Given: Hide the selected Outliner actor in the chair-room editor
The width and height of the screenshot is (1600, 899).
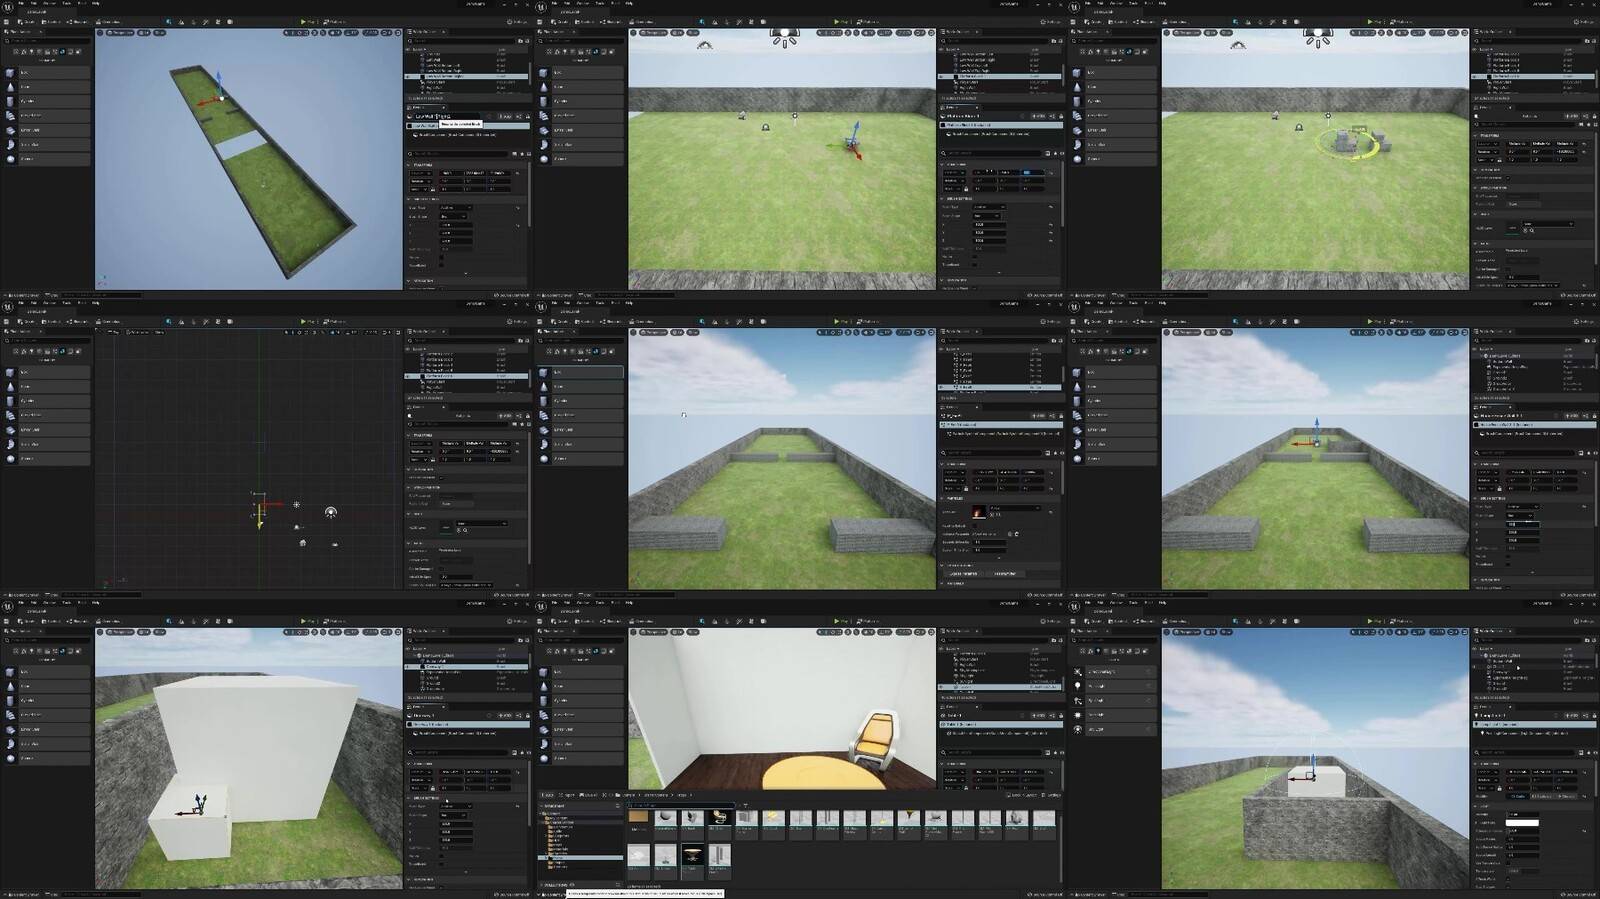Looking at the screenshot, I should tap(941, 687).
